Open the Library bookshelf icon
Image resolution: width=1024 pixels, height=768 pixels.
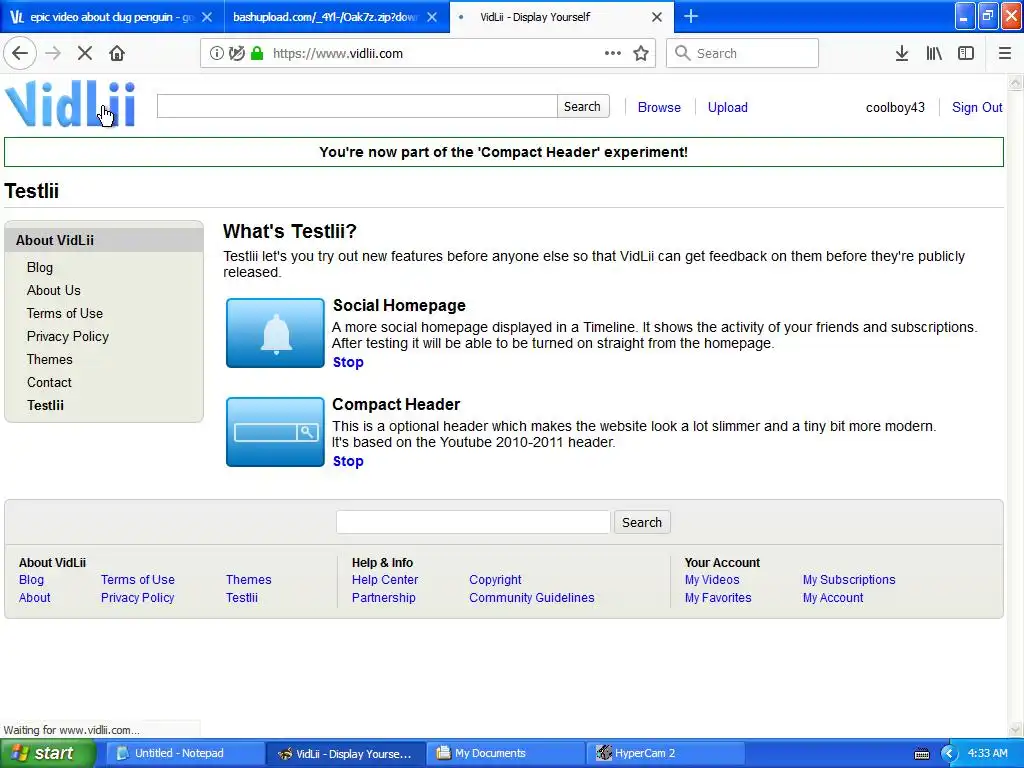934,53
